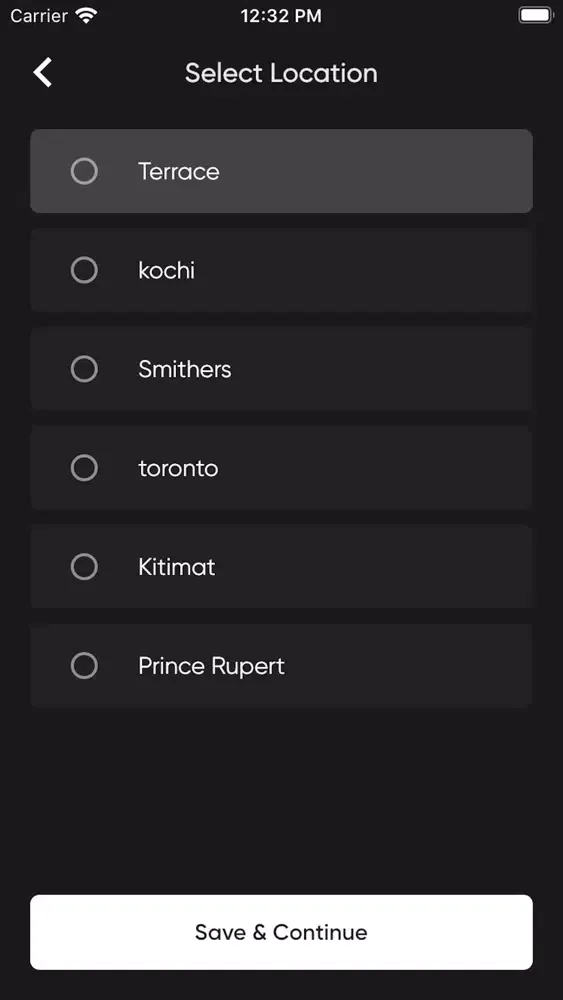Tap the battery icon in status bar
The image size is (563, 1000).
[x=536, y=15]
